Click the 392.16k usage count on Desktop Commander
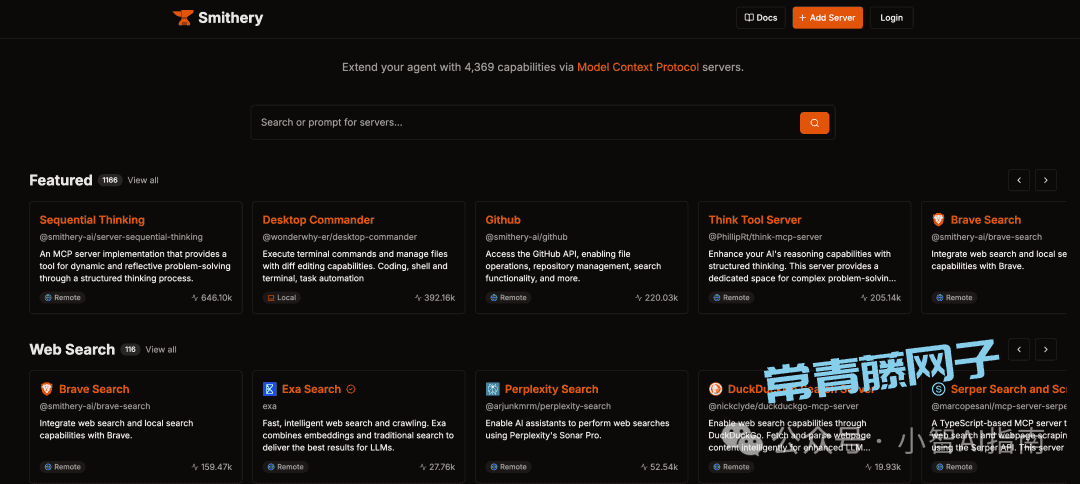 click(x=435, y=298)
